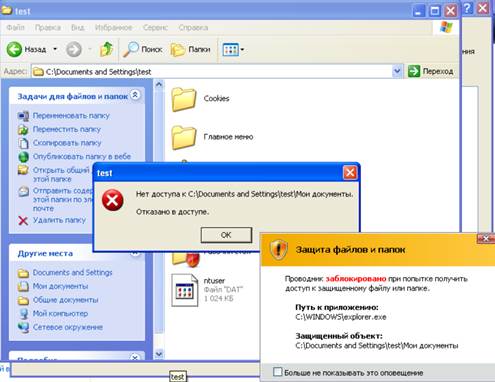The image size is (495, 382).
Task: Open the Правка menu
Action: (x=48, y=27)
